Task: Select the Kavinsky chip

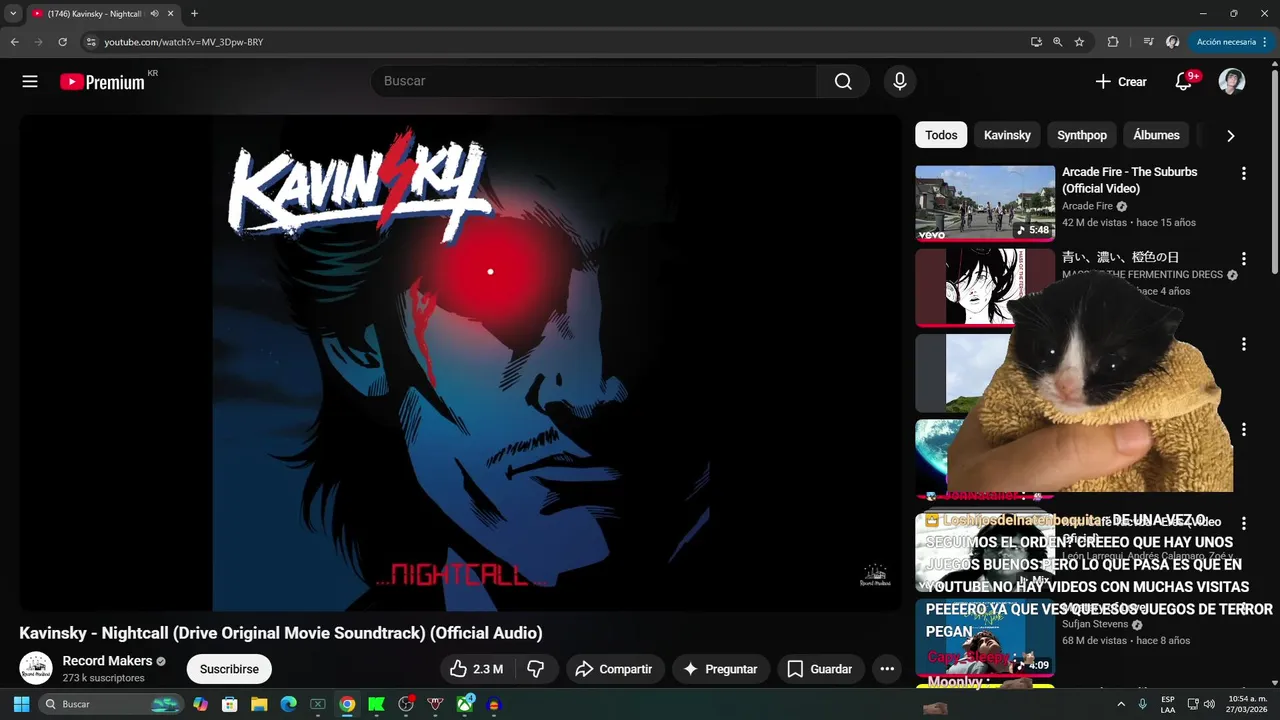Action: [1007, 135]
